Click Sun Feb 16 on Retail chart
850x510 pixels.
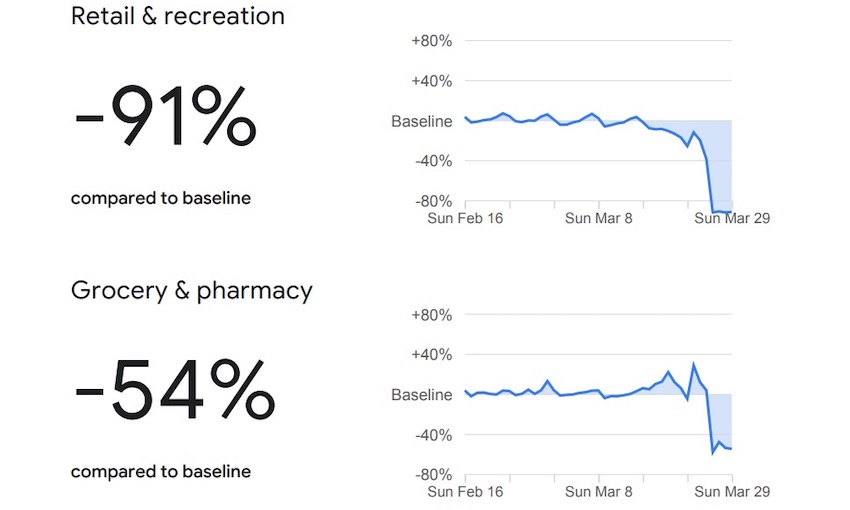click(x=465, y=218)
